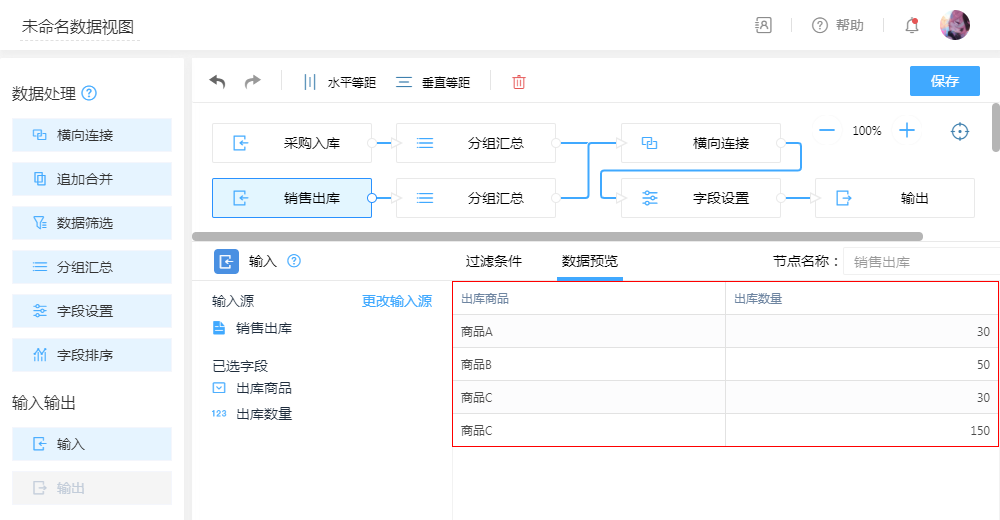Select the 采购入库 input node
Screen dimensions: 1000x520
pyautogui.click(x=292, y=143)
